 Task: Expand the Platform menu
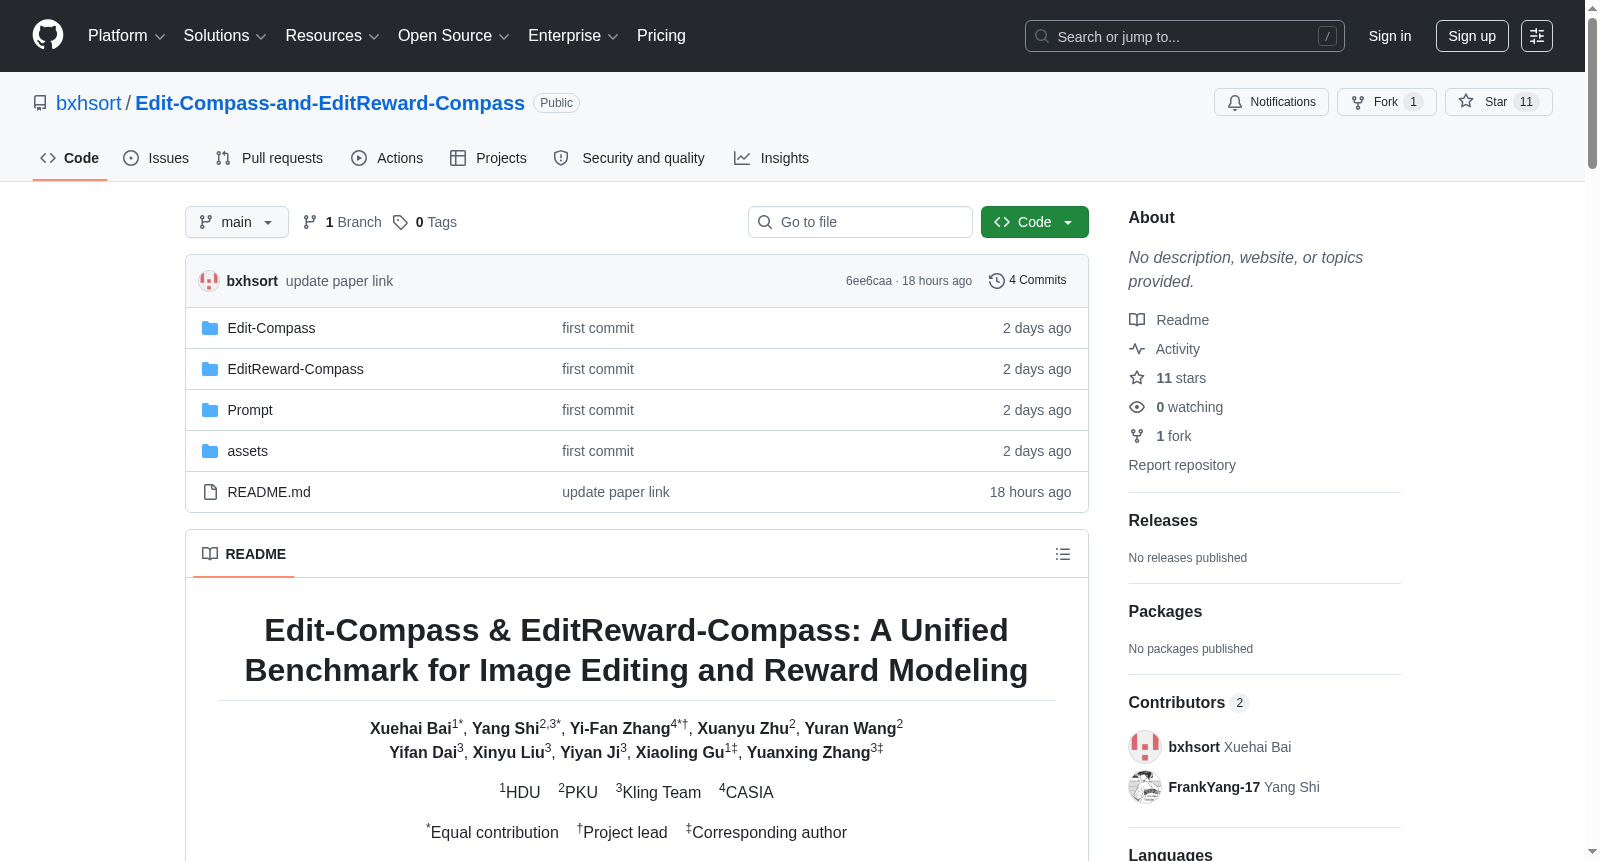tap(126, 36)
